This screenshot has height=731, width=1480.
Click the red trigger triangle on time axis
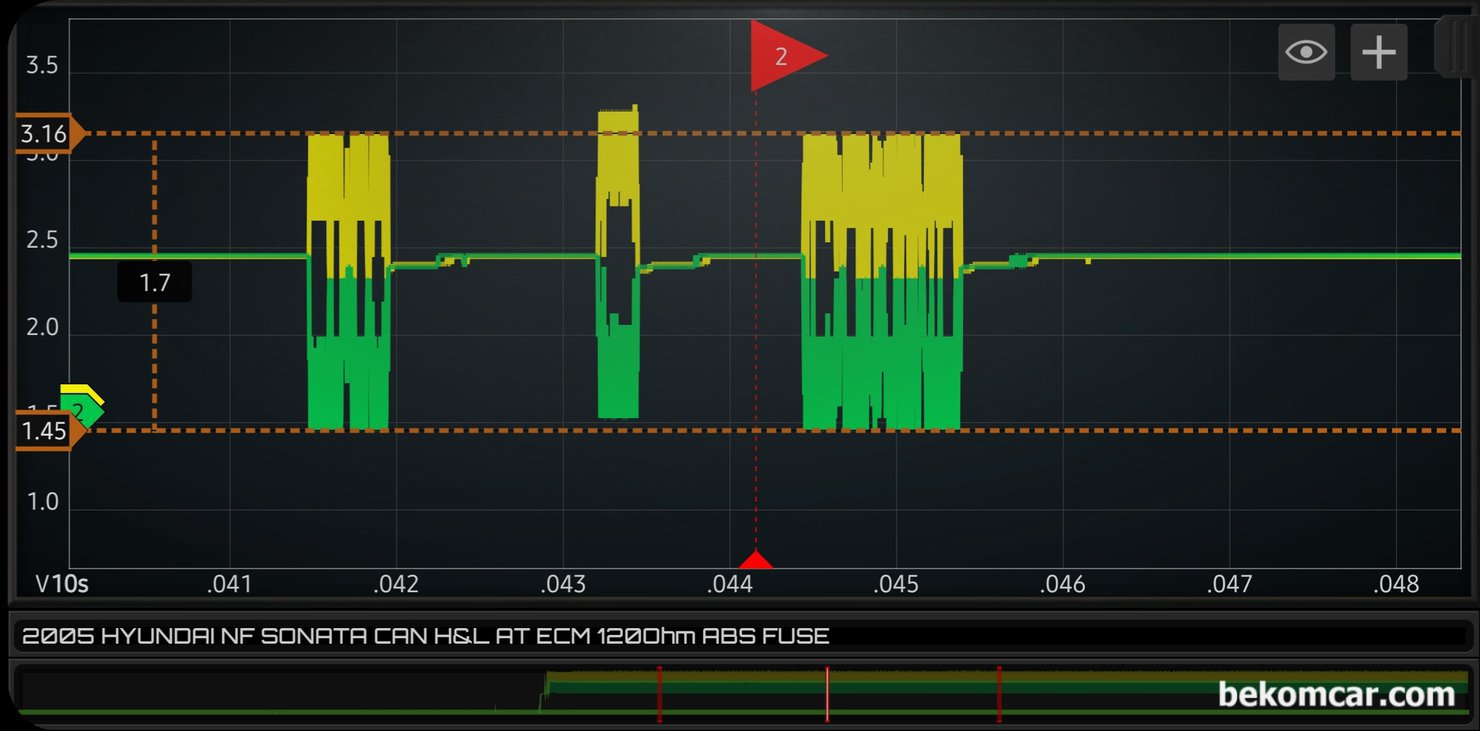[756, 560]
